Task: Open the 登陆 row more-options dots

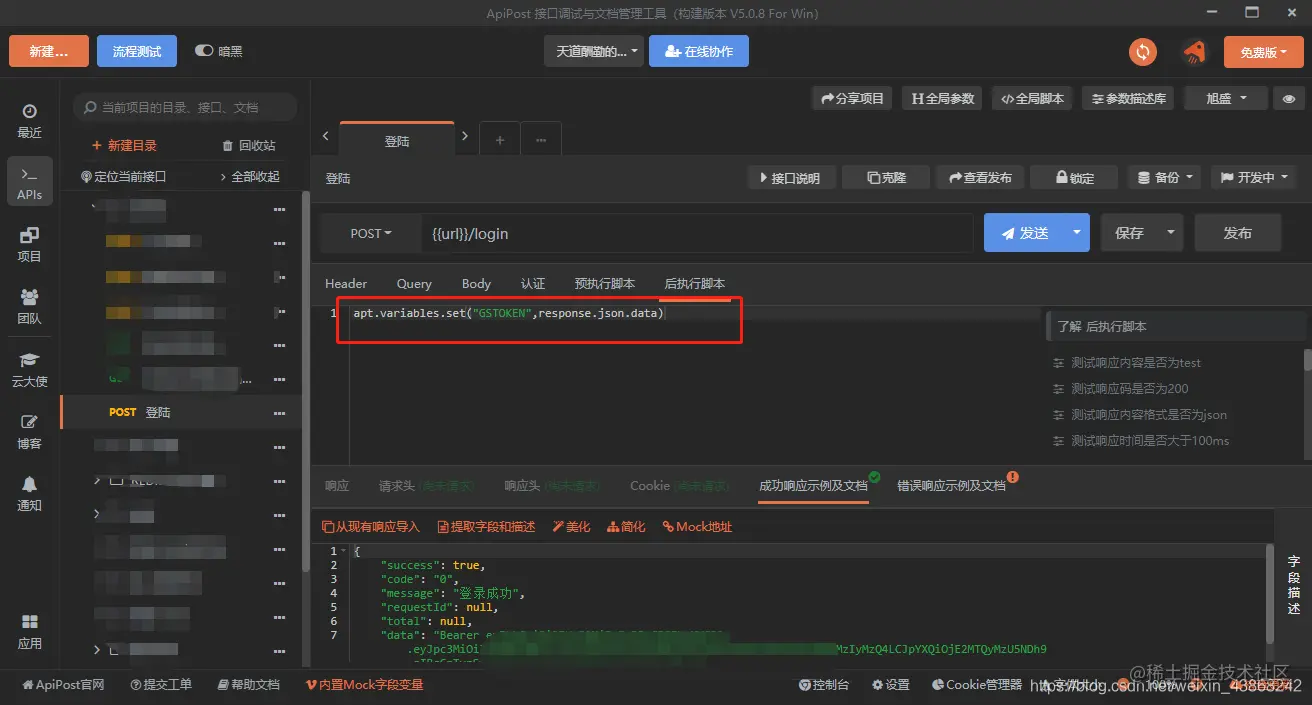Action: [280, 412]
